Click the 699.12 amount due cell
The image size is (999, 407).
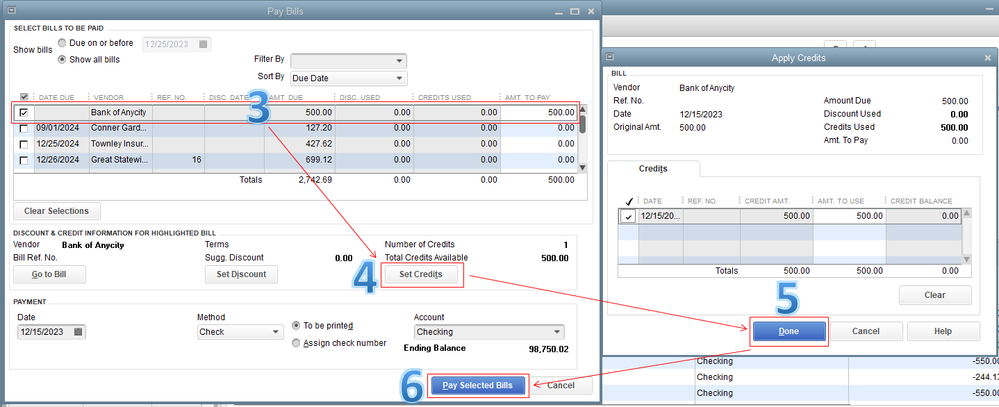[x=299, y=160]
